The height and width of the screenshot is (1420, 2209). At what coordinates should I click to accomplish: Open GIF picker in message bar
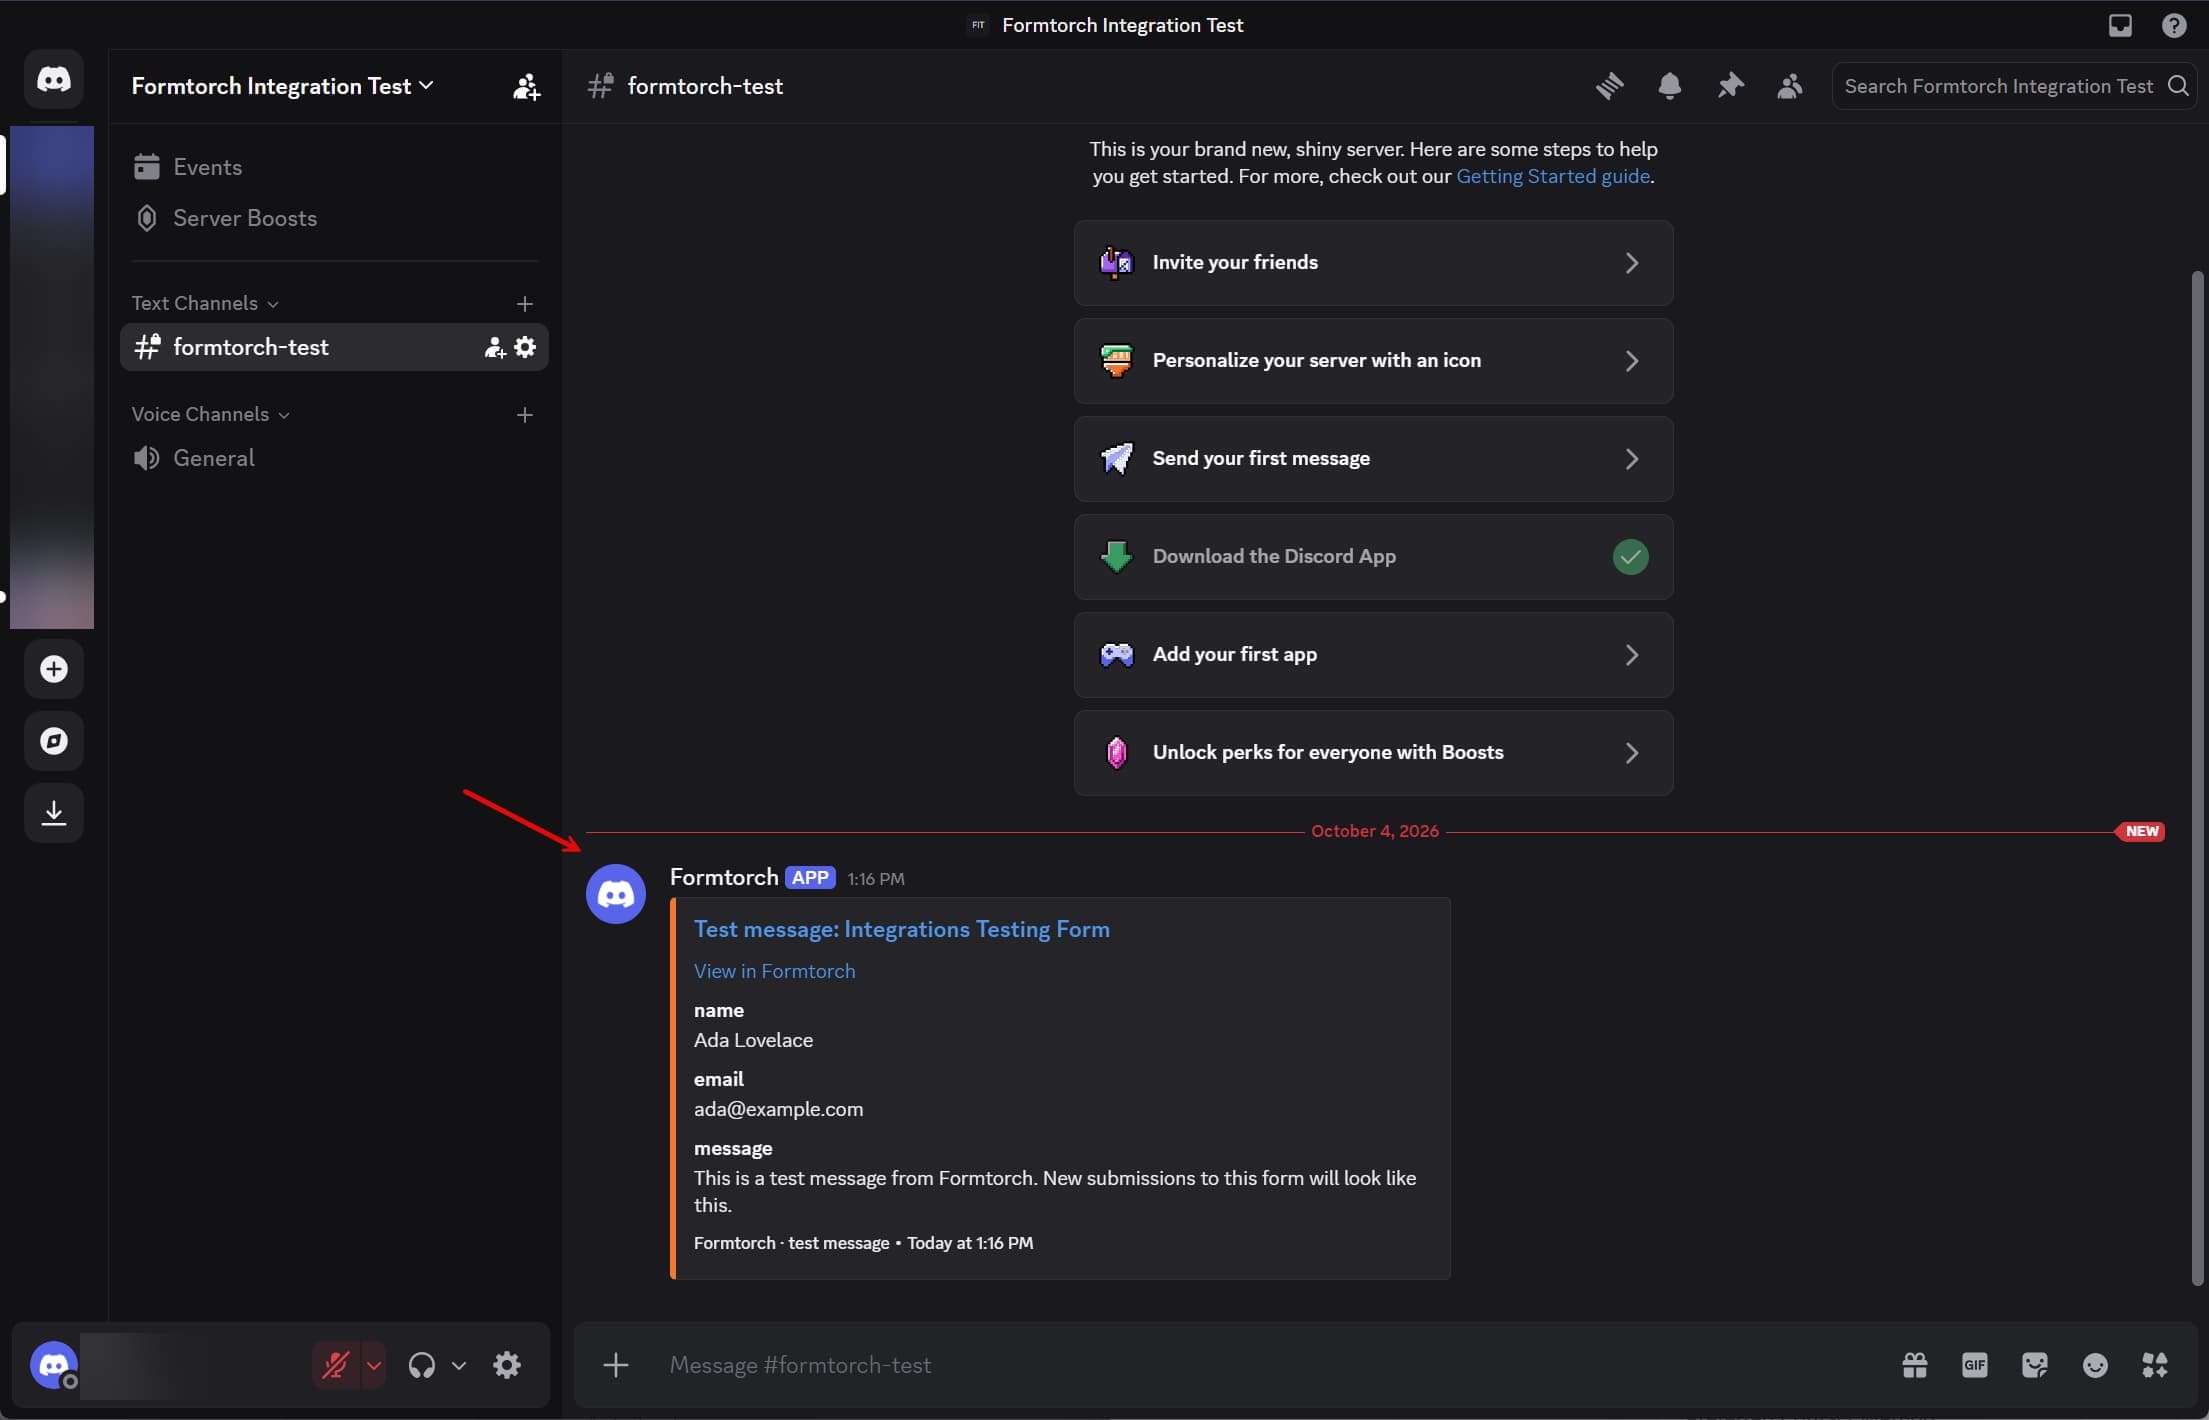(x=1975, y=1365)
